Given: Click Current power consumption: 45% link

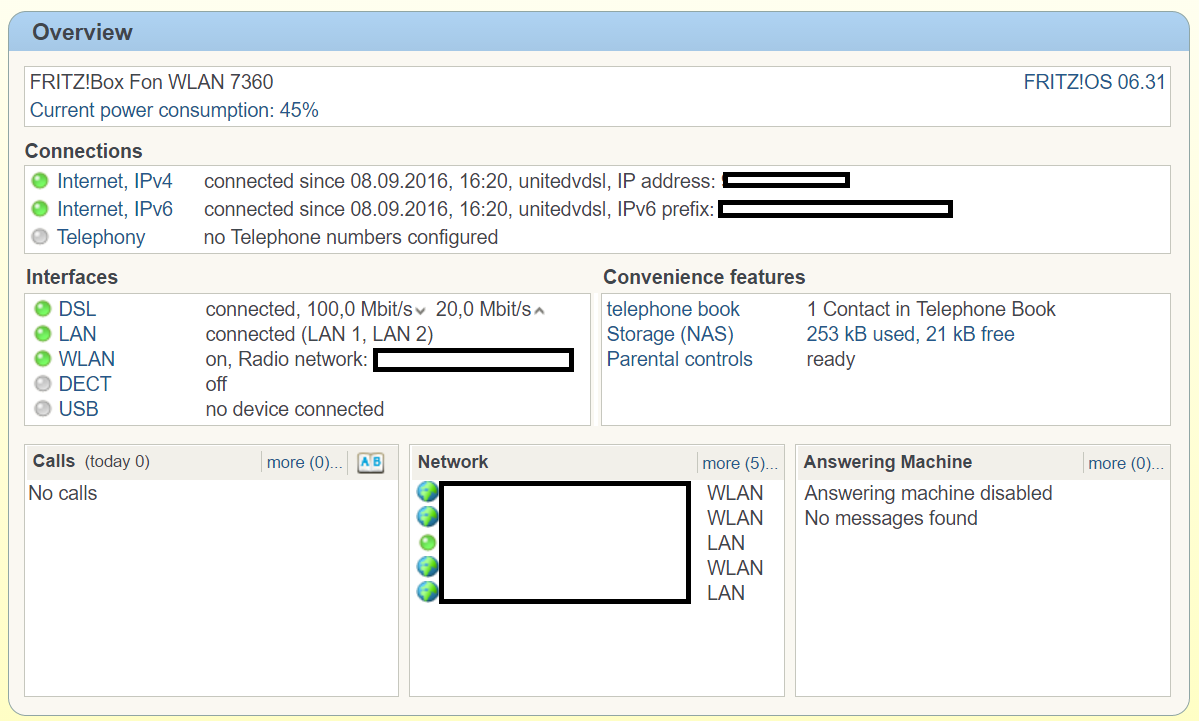Looking at the screenshot, I should click(174, 110).
